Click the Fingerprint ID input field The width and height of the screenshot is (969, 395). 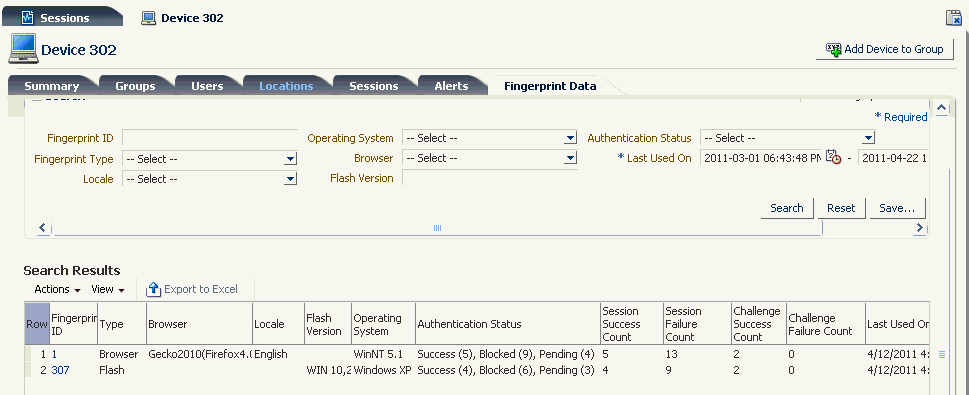pos(210,138)
